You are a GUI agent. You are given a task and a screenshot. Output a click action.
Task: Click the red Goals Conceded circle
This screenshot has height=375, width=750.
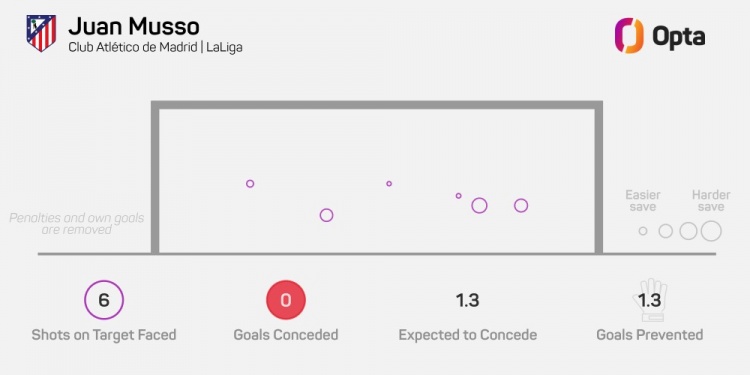(x=286, y=300)
